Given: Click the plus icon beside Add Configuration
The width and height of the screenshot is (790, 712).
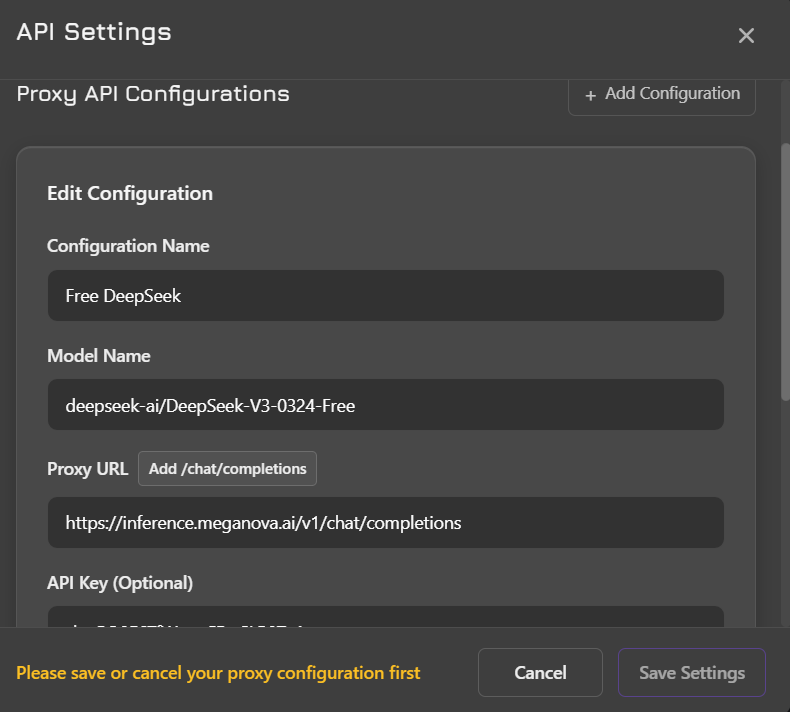Looking at the screenshot, I should coord(590,94).
